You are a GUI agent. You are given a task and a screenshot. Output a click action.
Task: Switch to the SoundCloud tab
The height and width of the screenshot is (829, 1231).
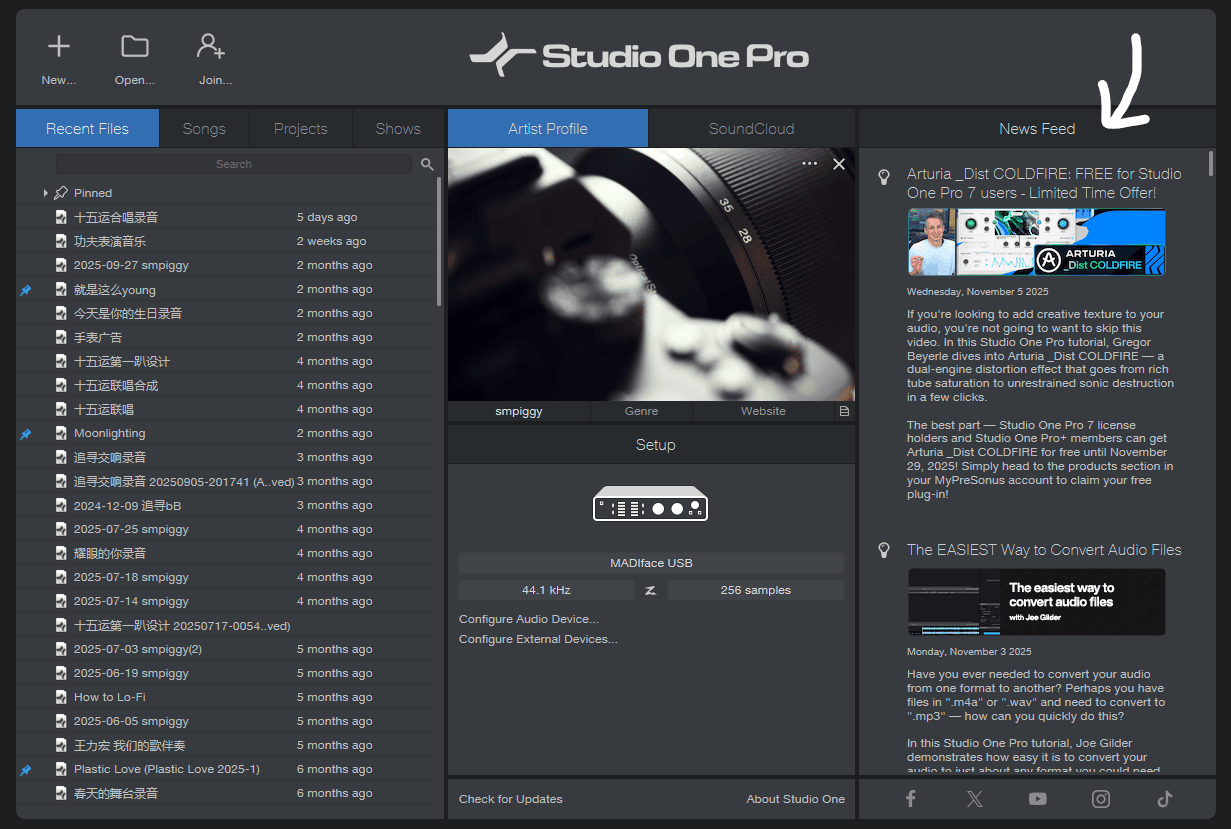tap(751, 129)
